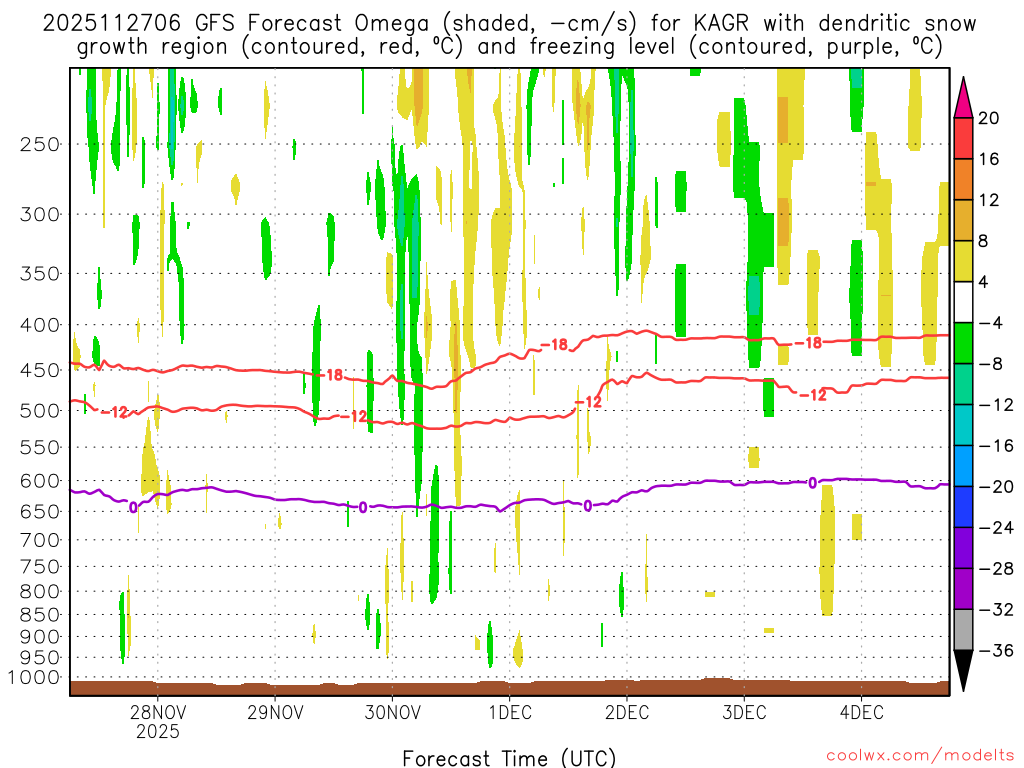The height and width of the screenshot is (768, 1024).
Task: Click the colorbar value 16 label
Action: click(x=989, y=159)
